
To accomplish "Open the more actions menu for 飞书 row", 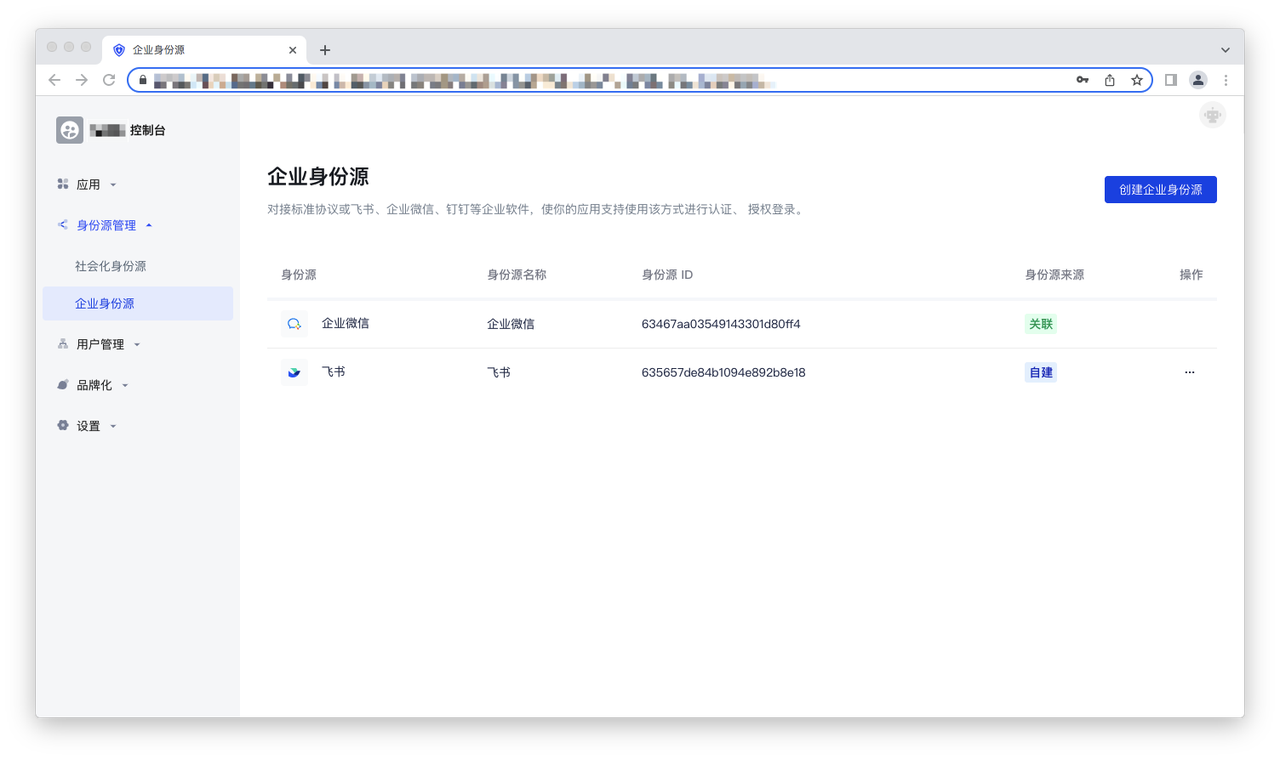I will [x=1189, y=372].
